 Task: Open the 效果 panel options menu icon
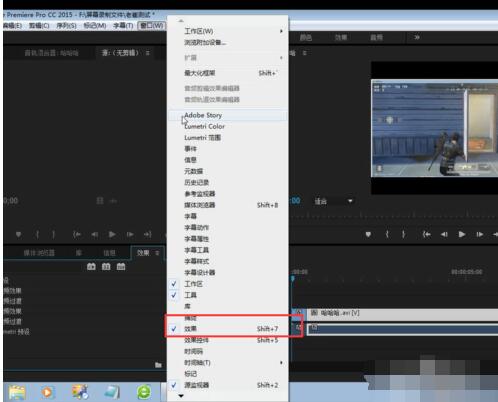tap(157, 253)
